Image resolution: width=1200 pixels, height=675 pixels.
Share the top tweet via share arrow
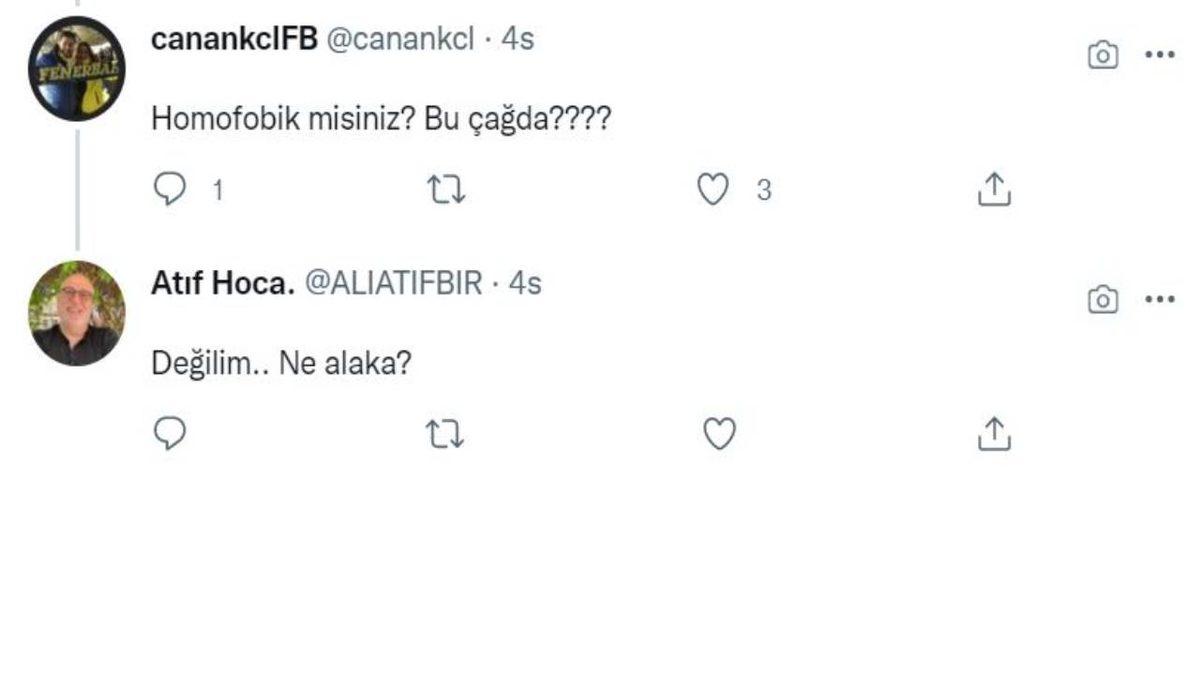[994, 188]
